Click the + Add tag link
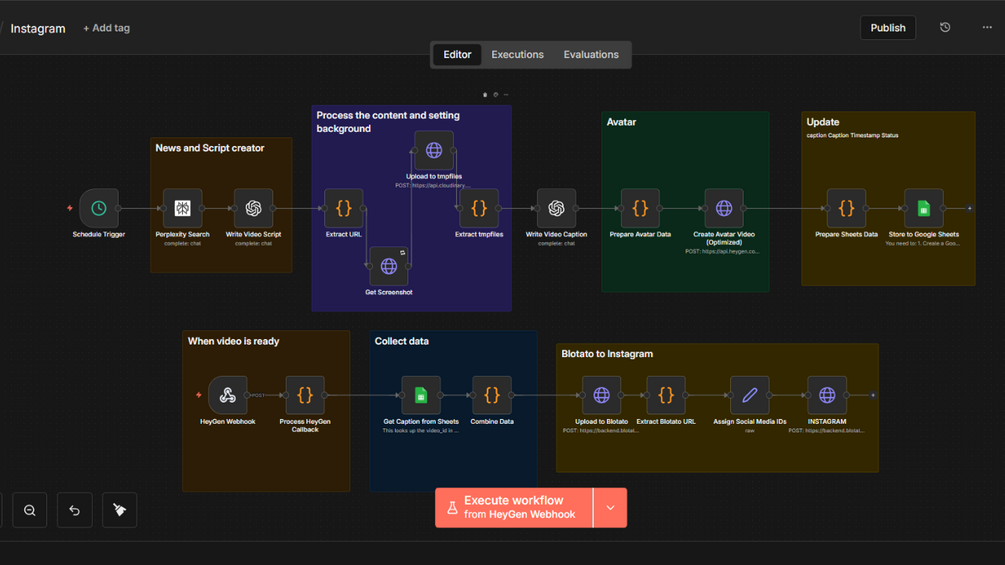 click(106, 28)
